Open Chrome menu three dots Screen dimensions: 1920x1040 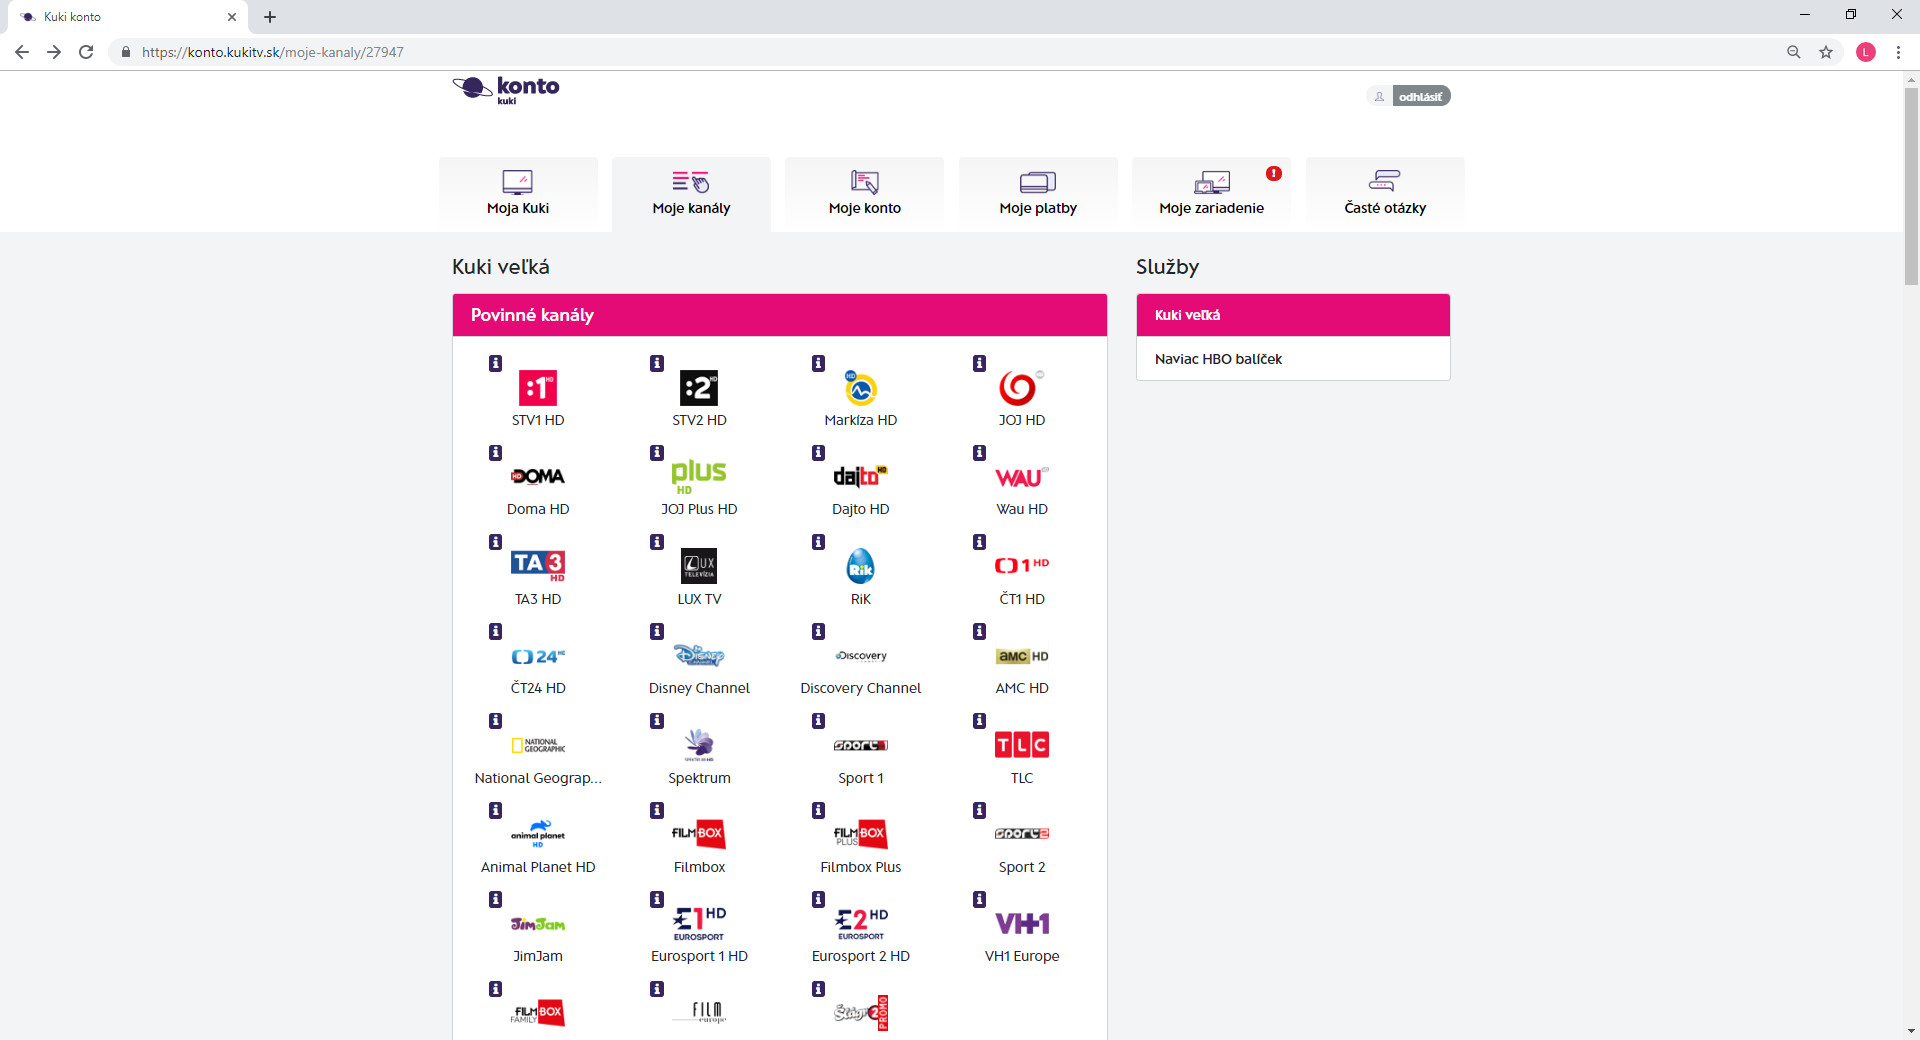[x=1898, y=52]
